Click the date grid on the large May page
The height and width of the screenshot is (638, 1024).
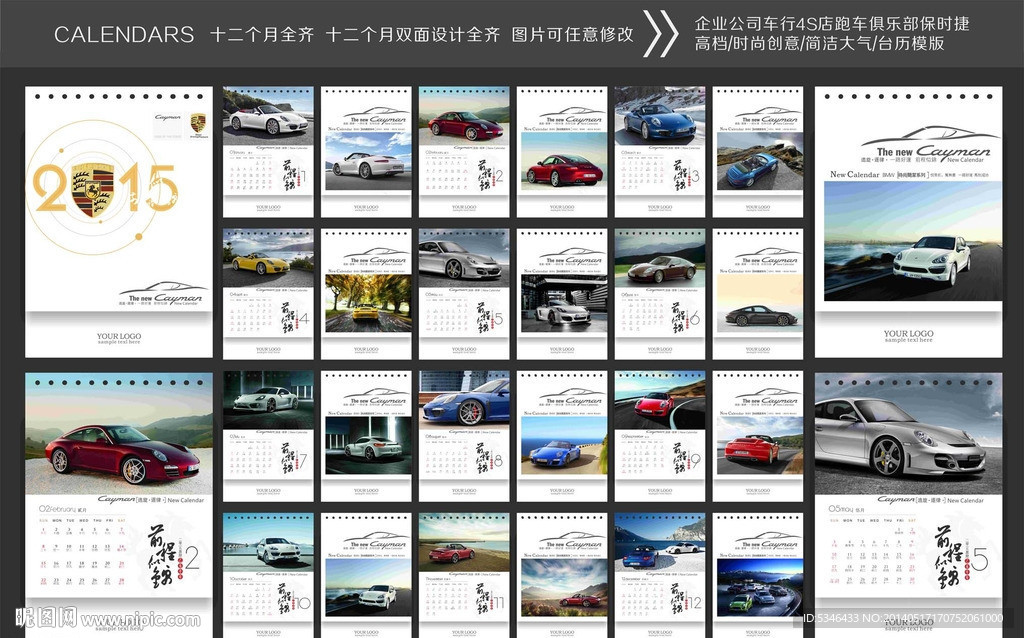(871, 551)
